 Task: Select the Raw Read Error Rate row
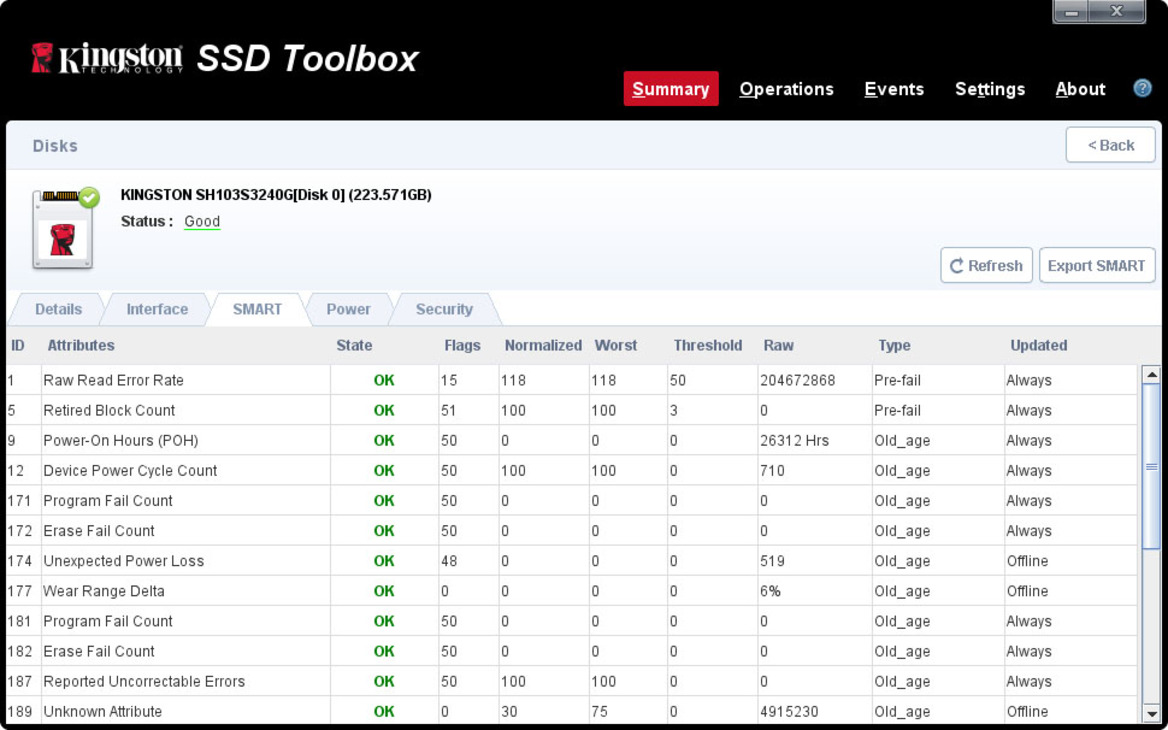pos(572,380)
